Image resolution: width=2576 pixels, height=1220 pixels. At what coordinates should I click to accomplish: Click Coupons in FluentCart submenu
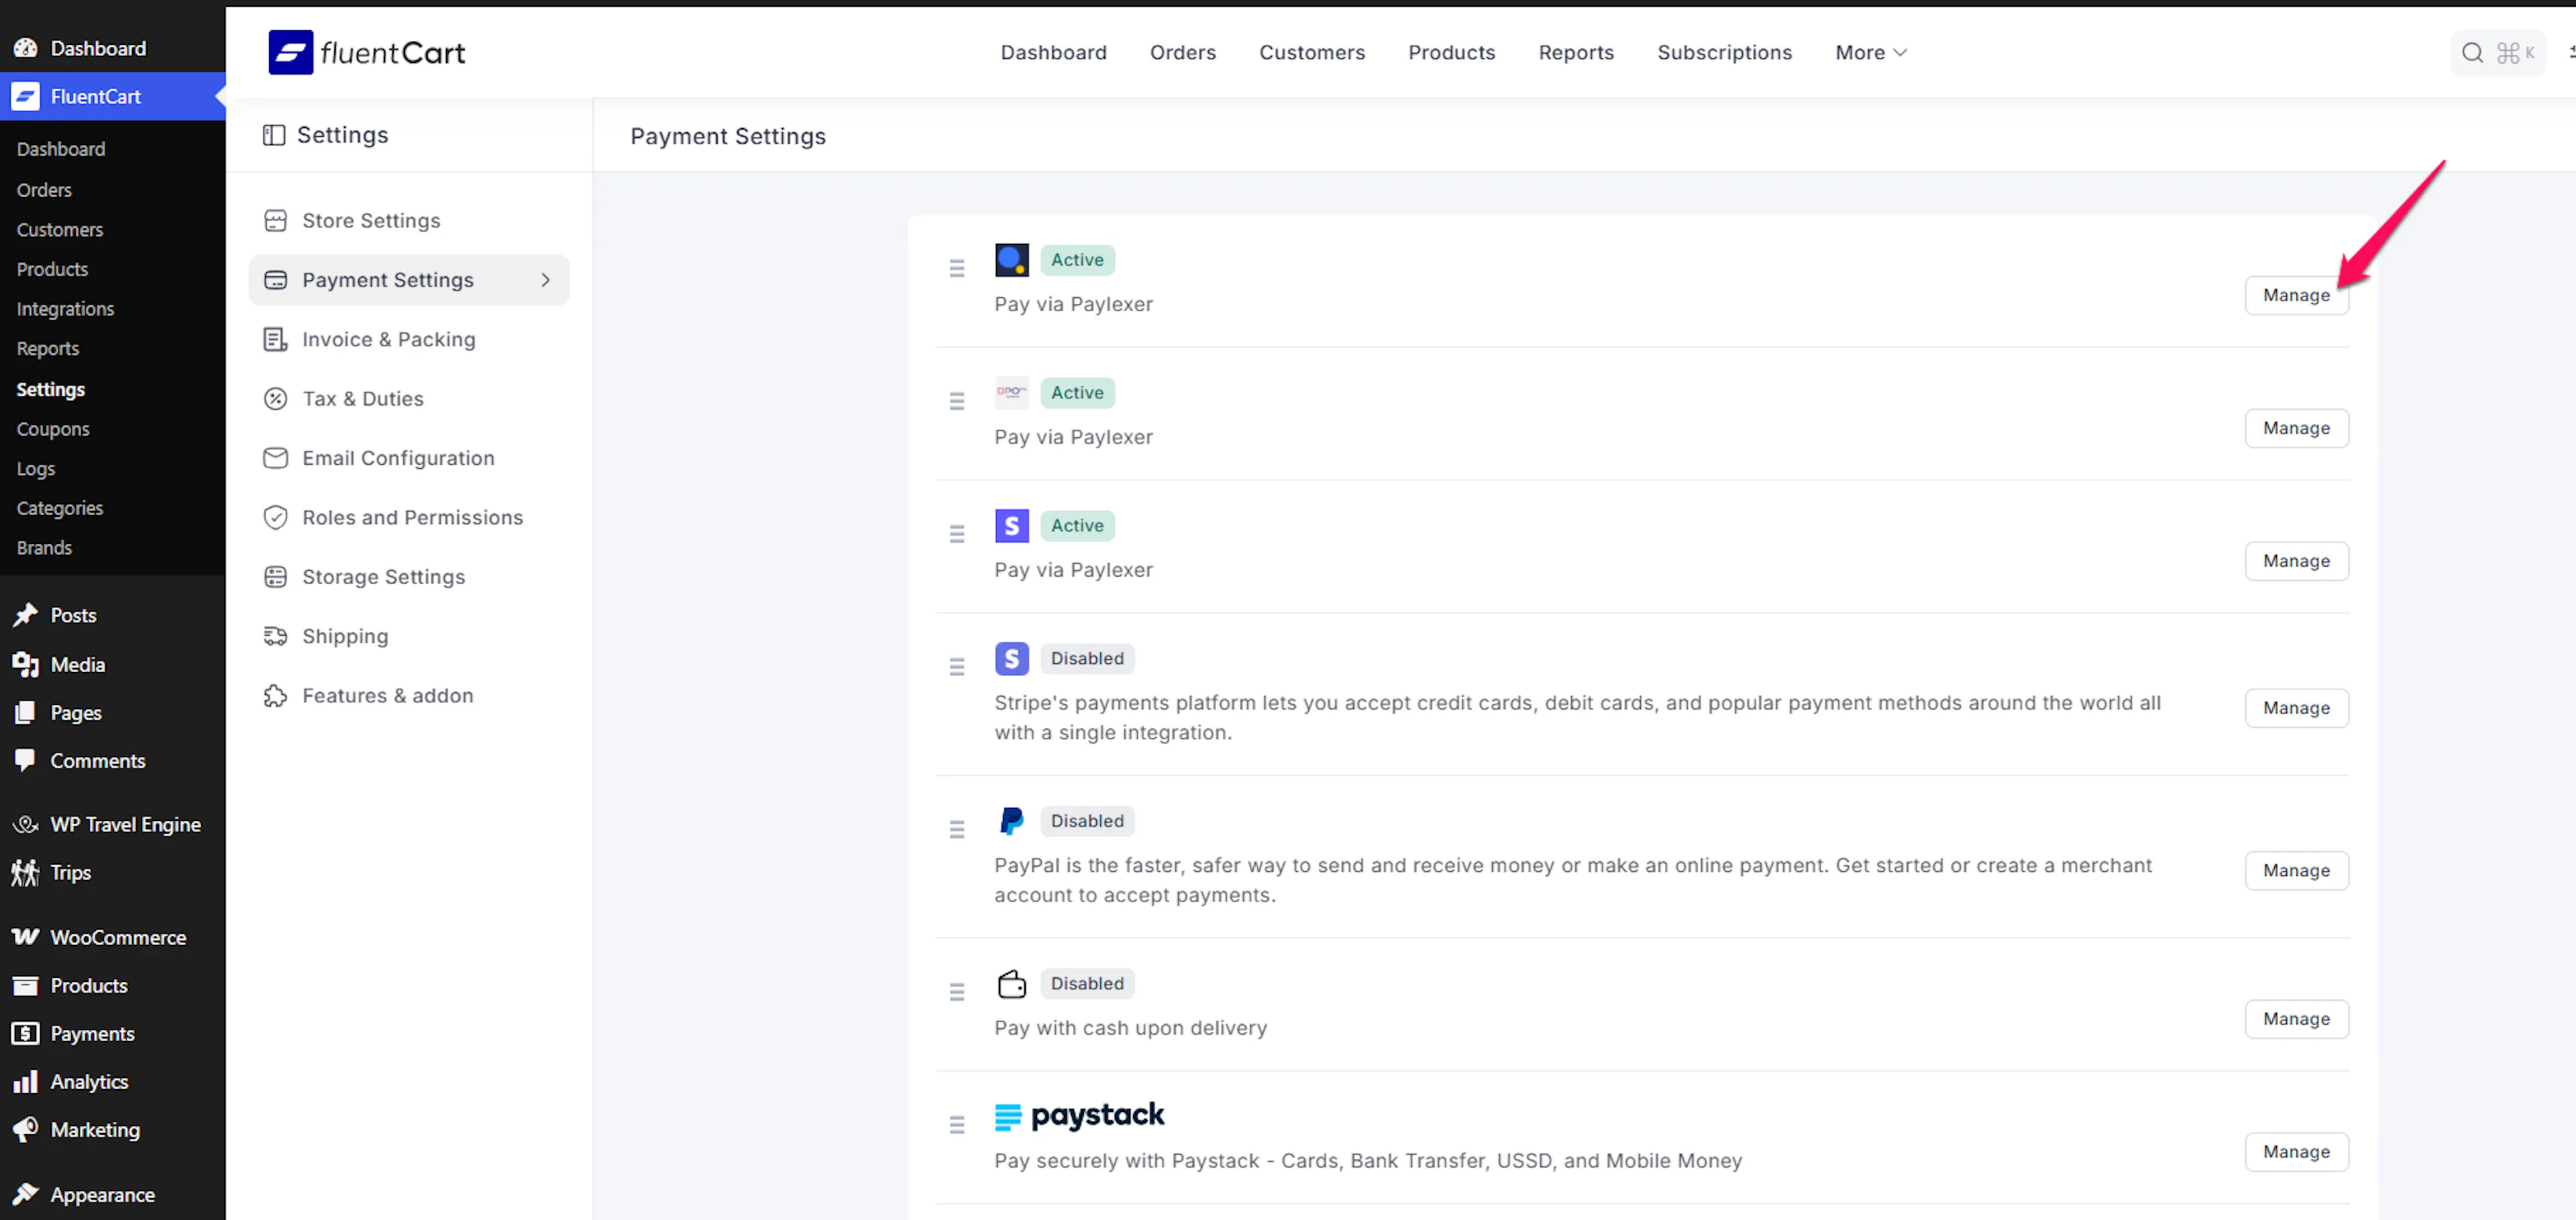coord(52,429)
